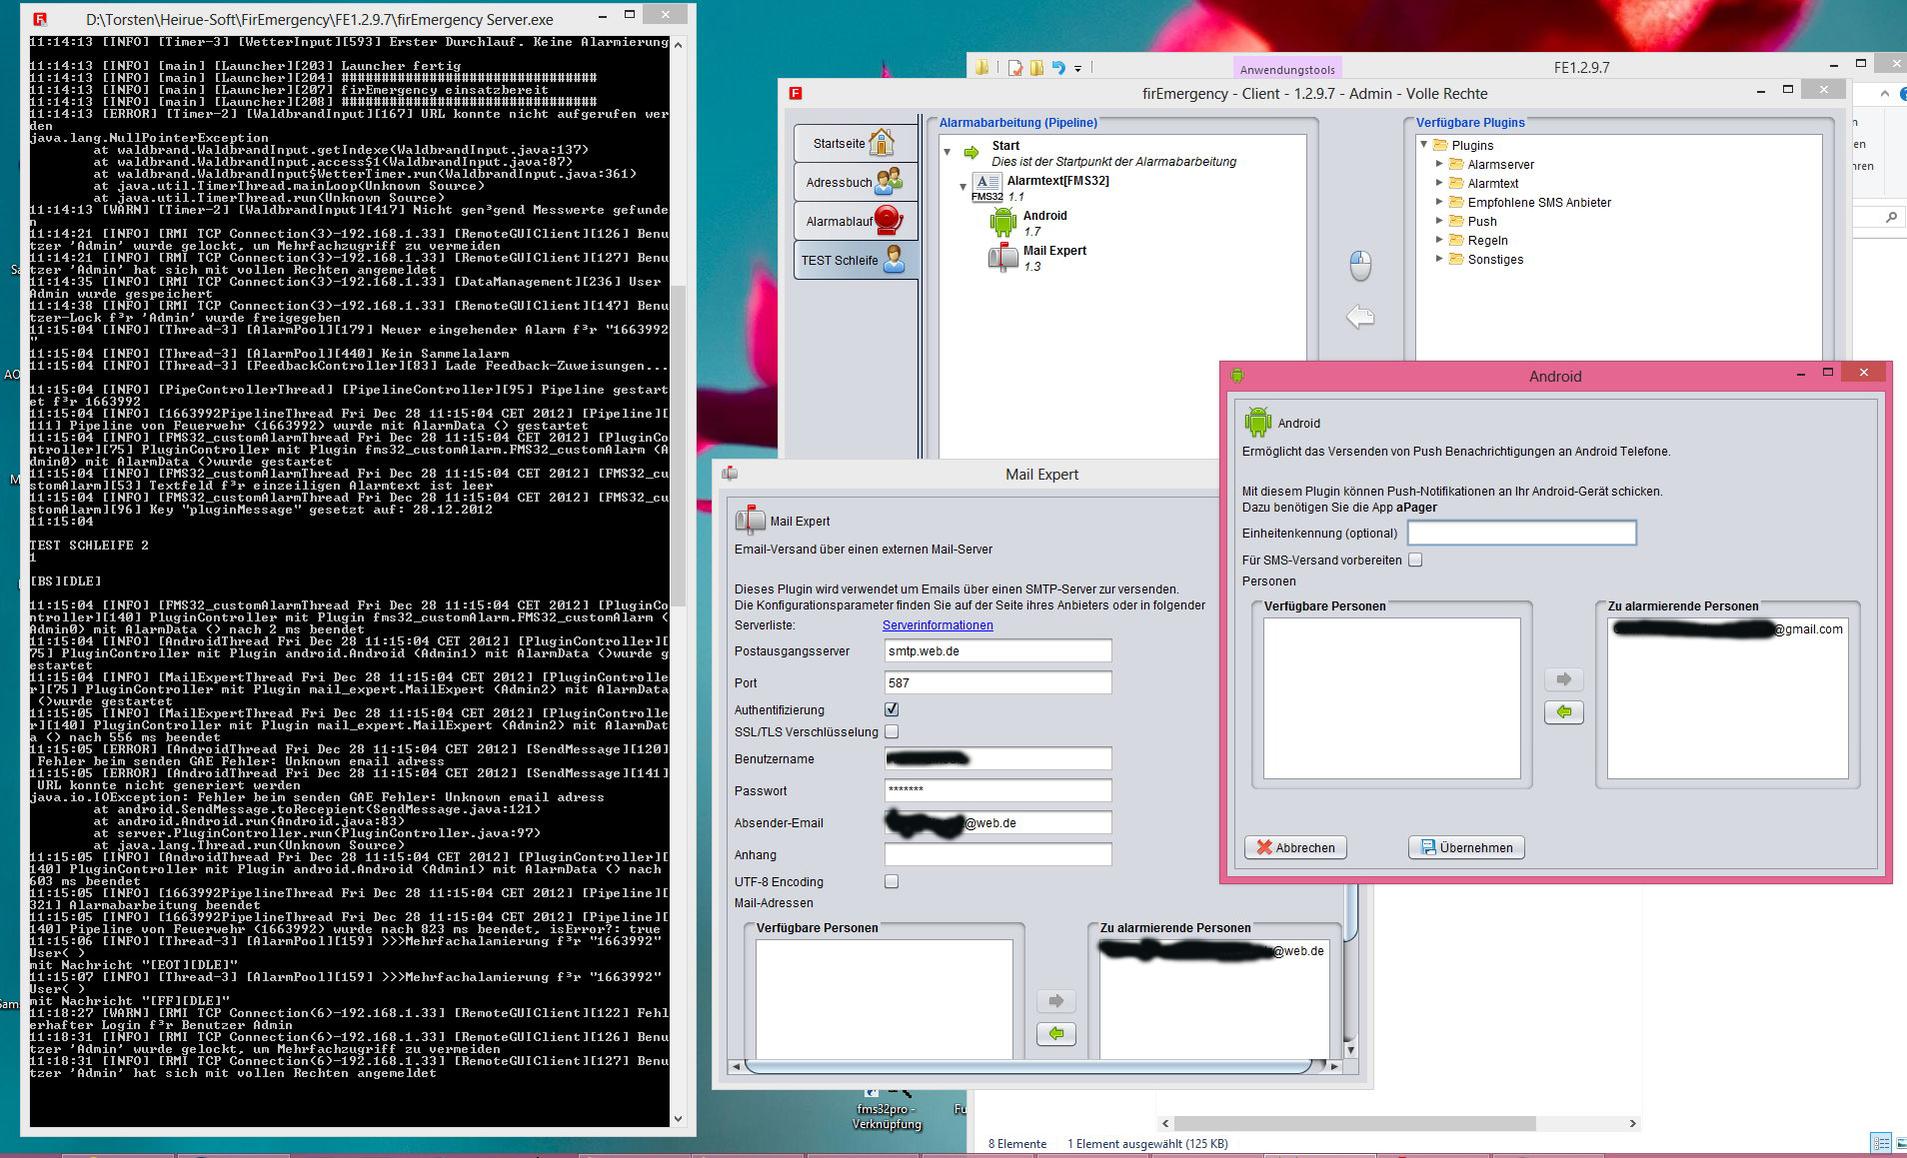This screenshot has width=1907, height=1158.
Task: Click green left arrow in Android dialog
Action: click(x=1563, y=712)
